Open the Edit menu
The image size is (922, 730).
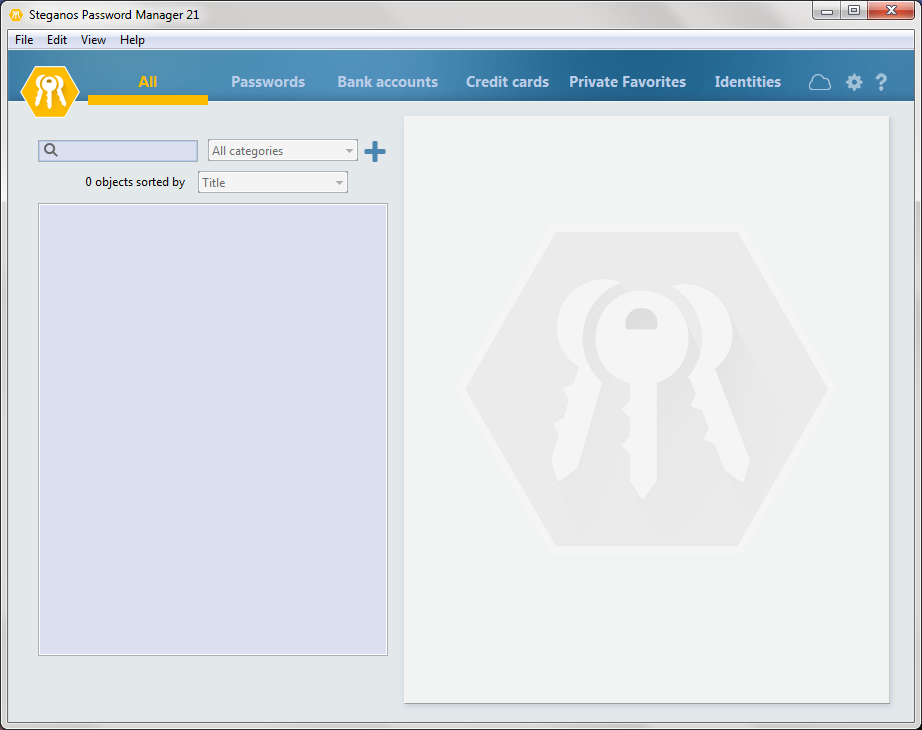tap(56, 40)
